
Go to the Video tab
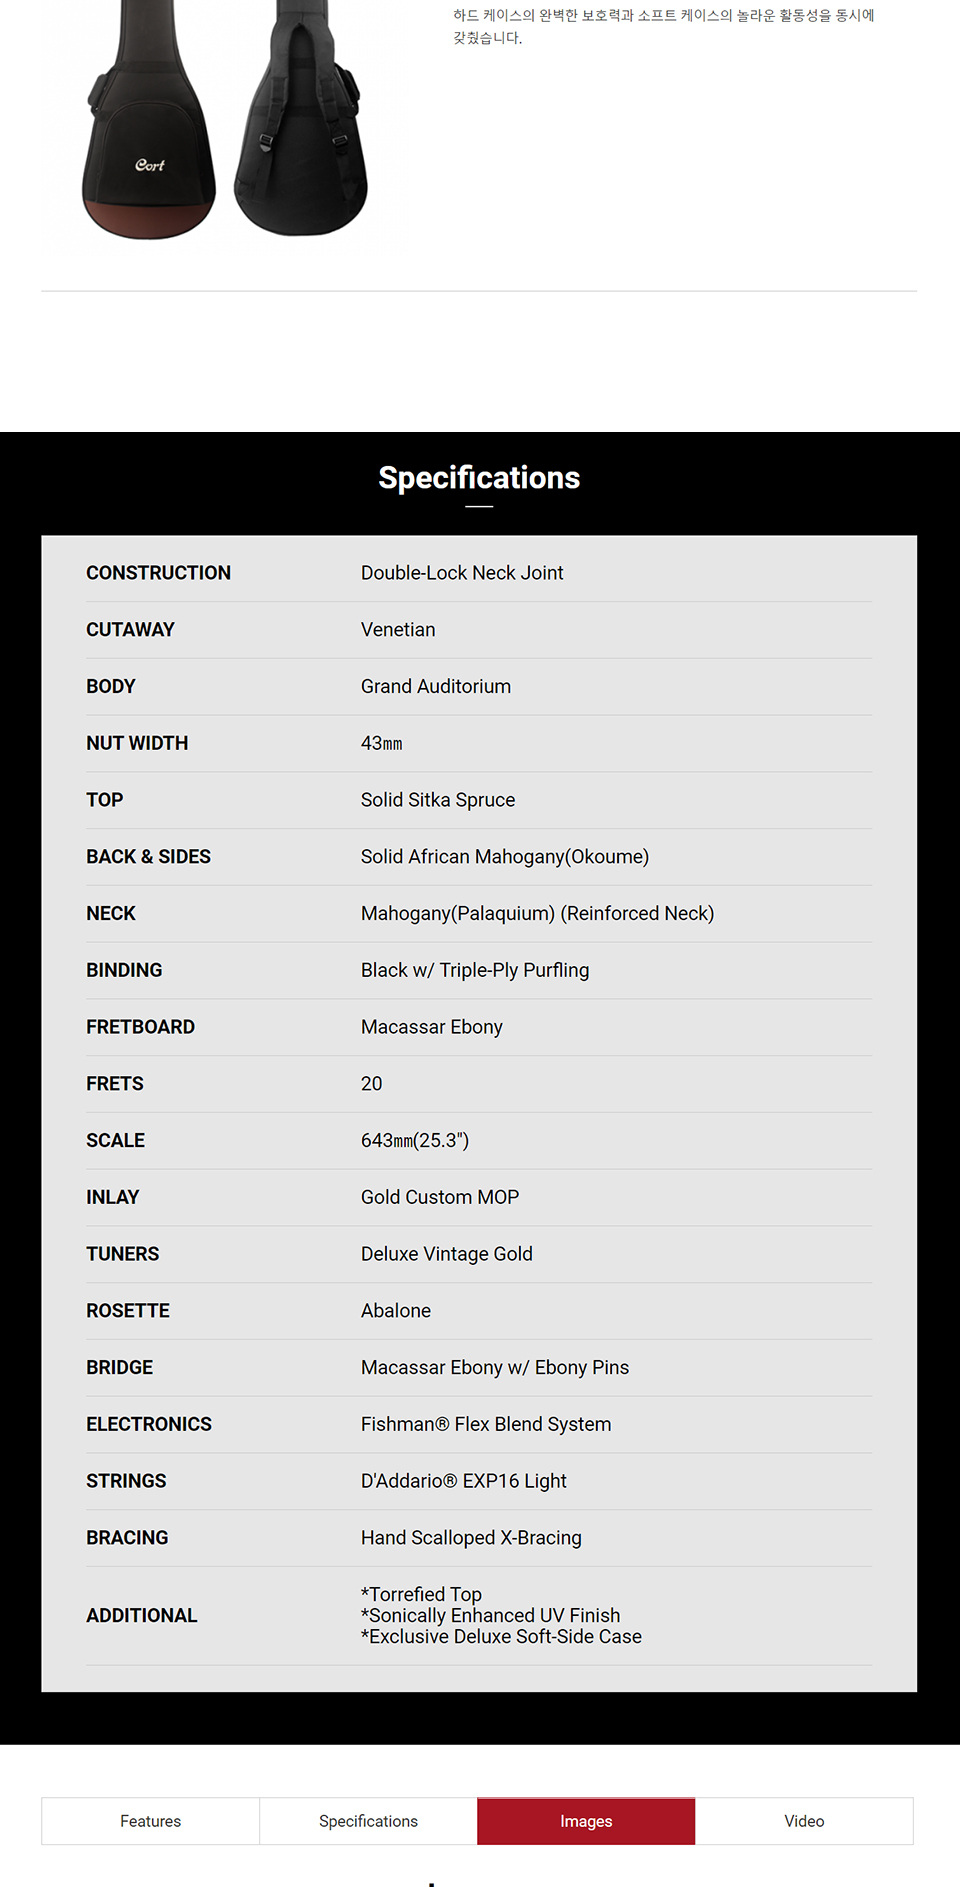[x=804, y=1821]
